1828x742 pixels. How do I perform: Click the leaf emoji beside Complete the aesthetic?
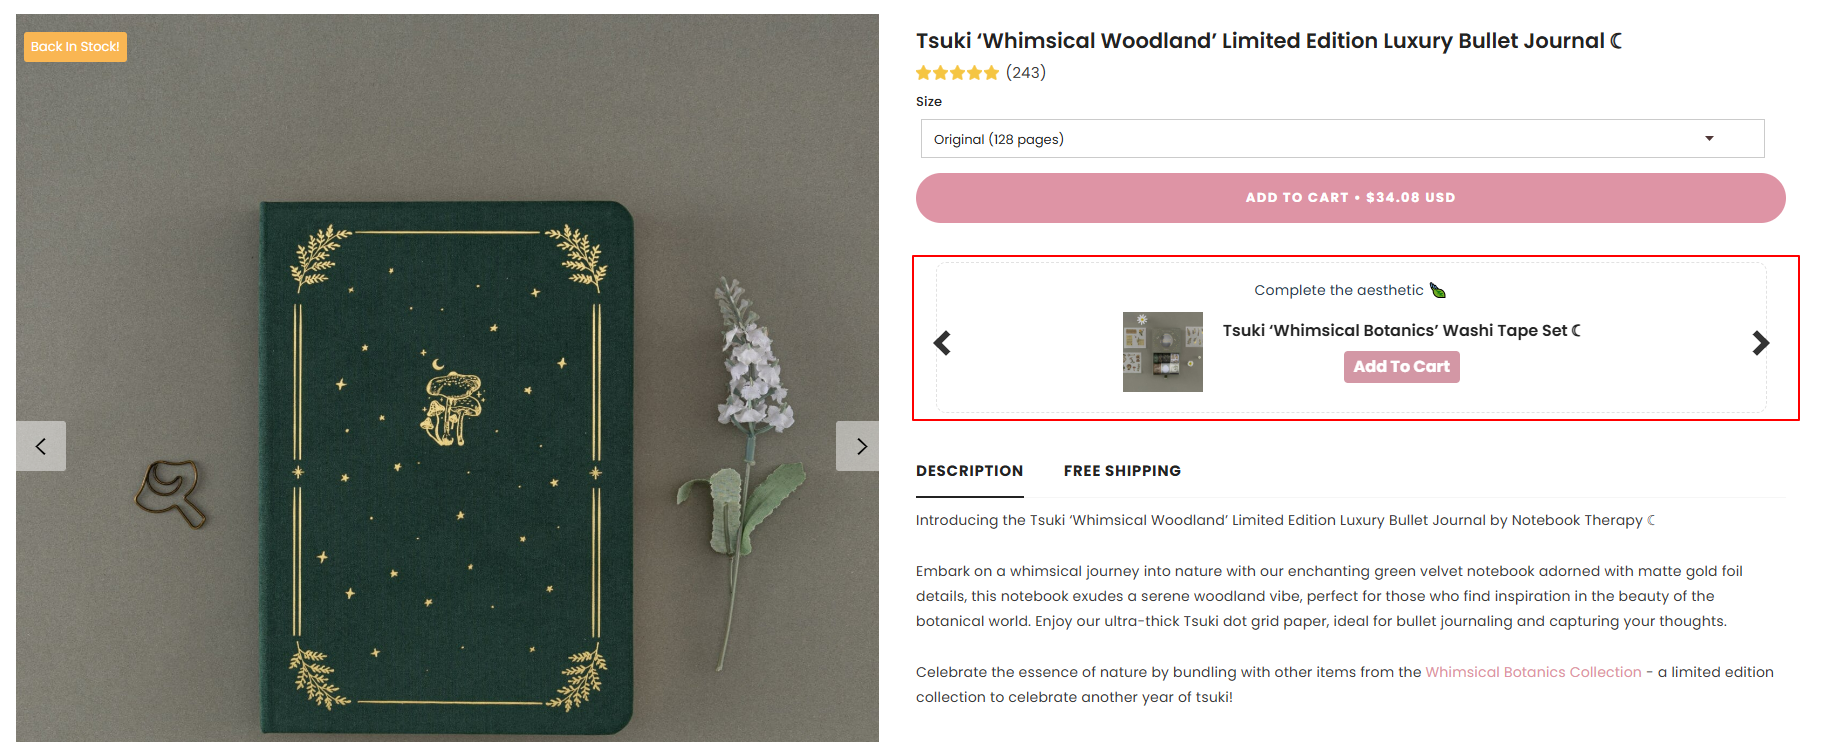tap(1438, 290)
